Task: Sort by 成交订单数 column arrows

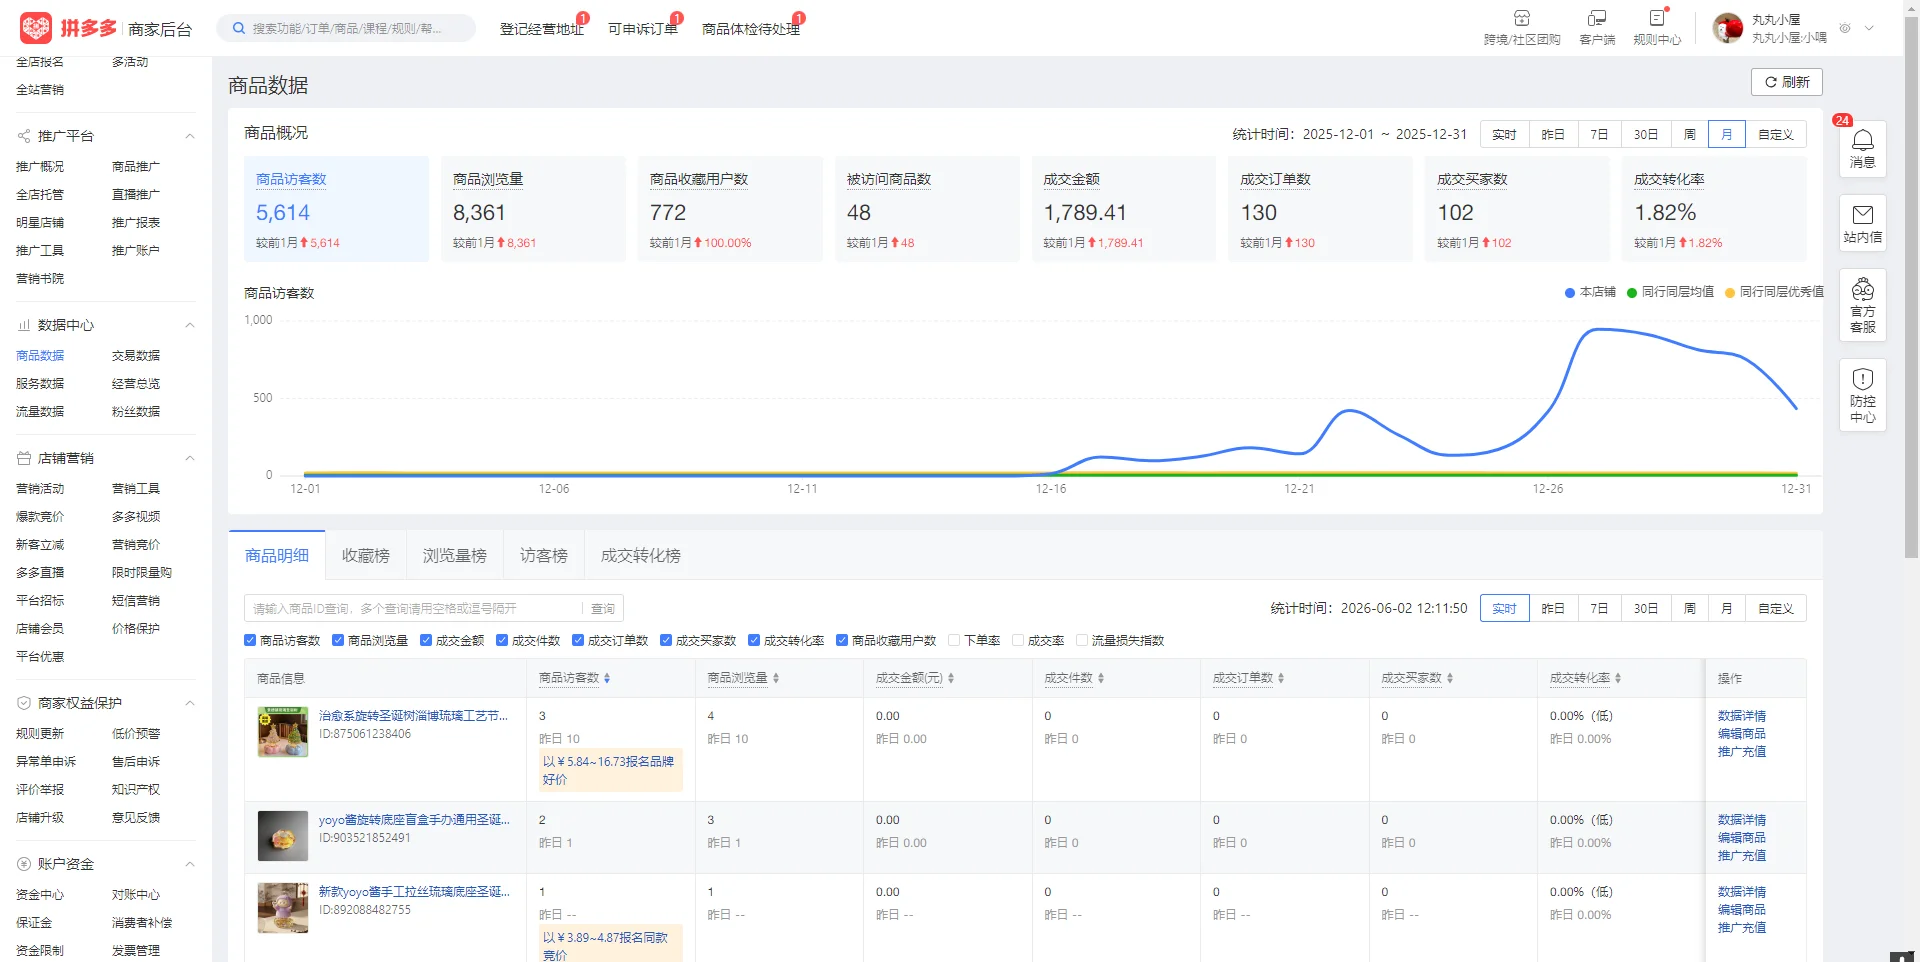Action: click(1281, 678)
